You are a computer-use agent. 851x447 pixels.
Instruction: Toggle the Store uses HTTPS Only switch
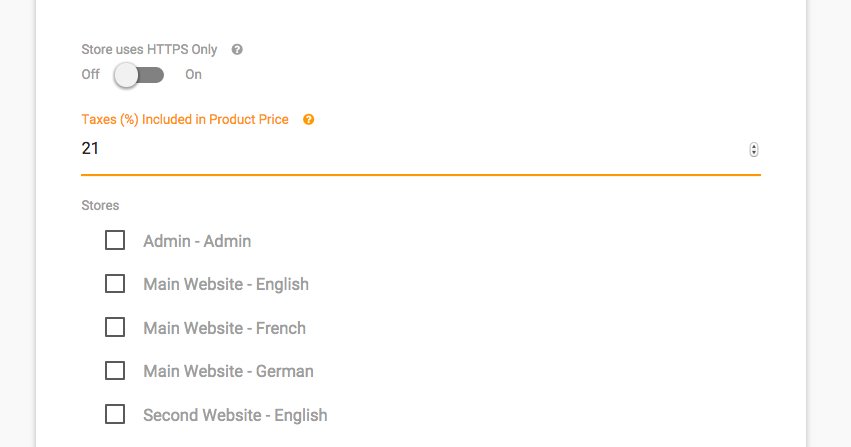click(x=139, y=75)
